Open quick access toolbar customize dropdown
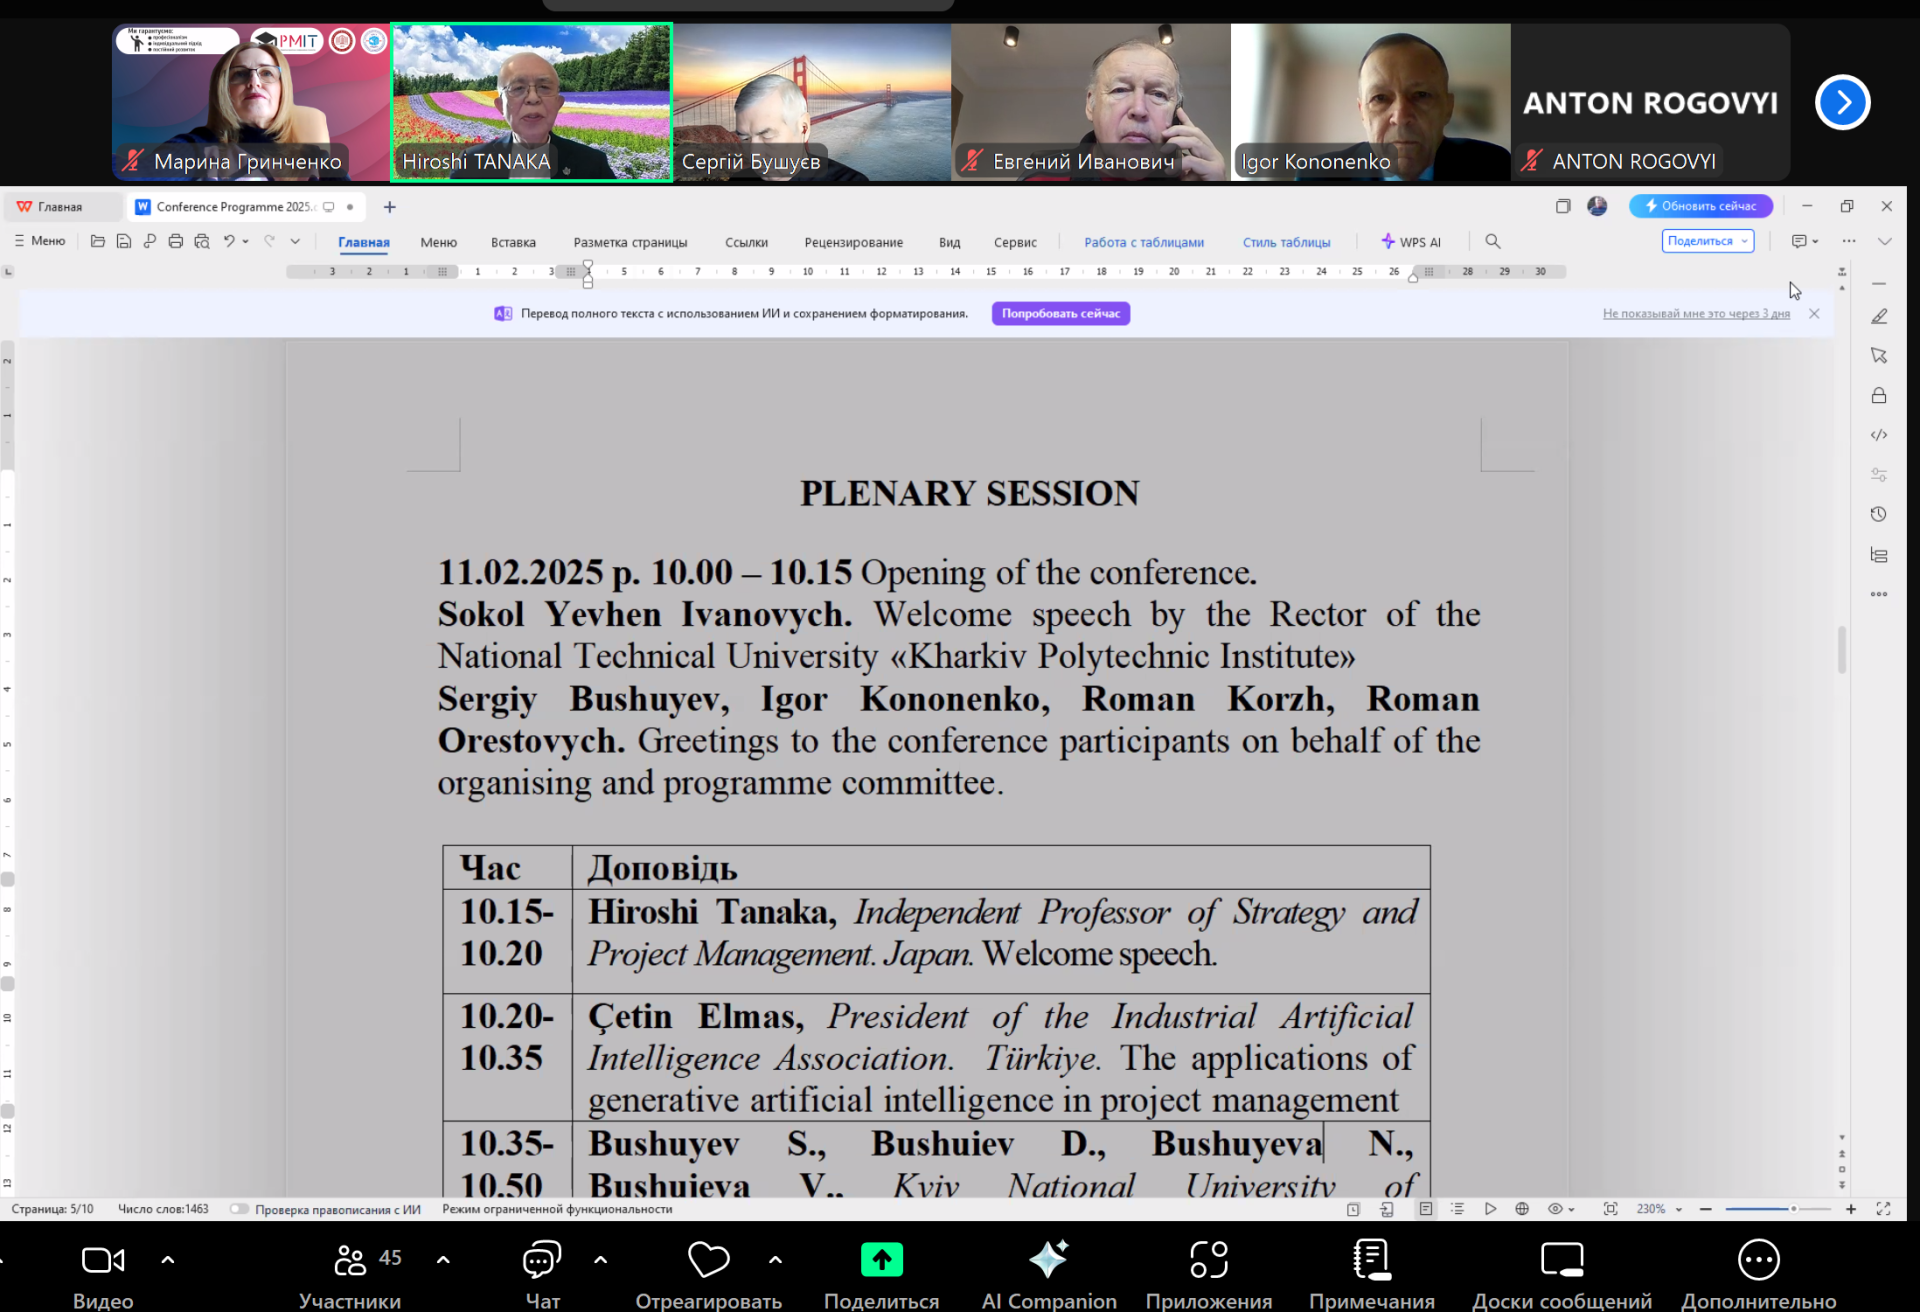The width and height of the screenshot is (1920, 1312). (x=295, y=241)
